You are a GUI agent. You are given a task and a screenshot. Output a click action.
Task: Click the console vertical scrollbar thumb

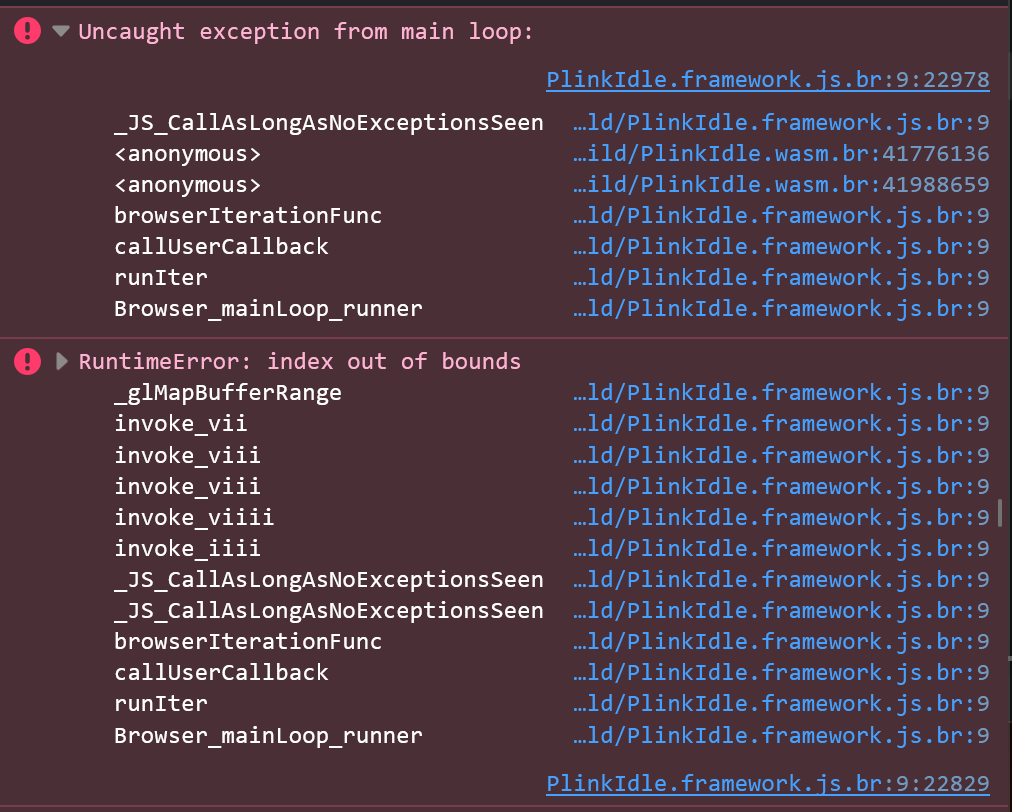coord(1000,513)
